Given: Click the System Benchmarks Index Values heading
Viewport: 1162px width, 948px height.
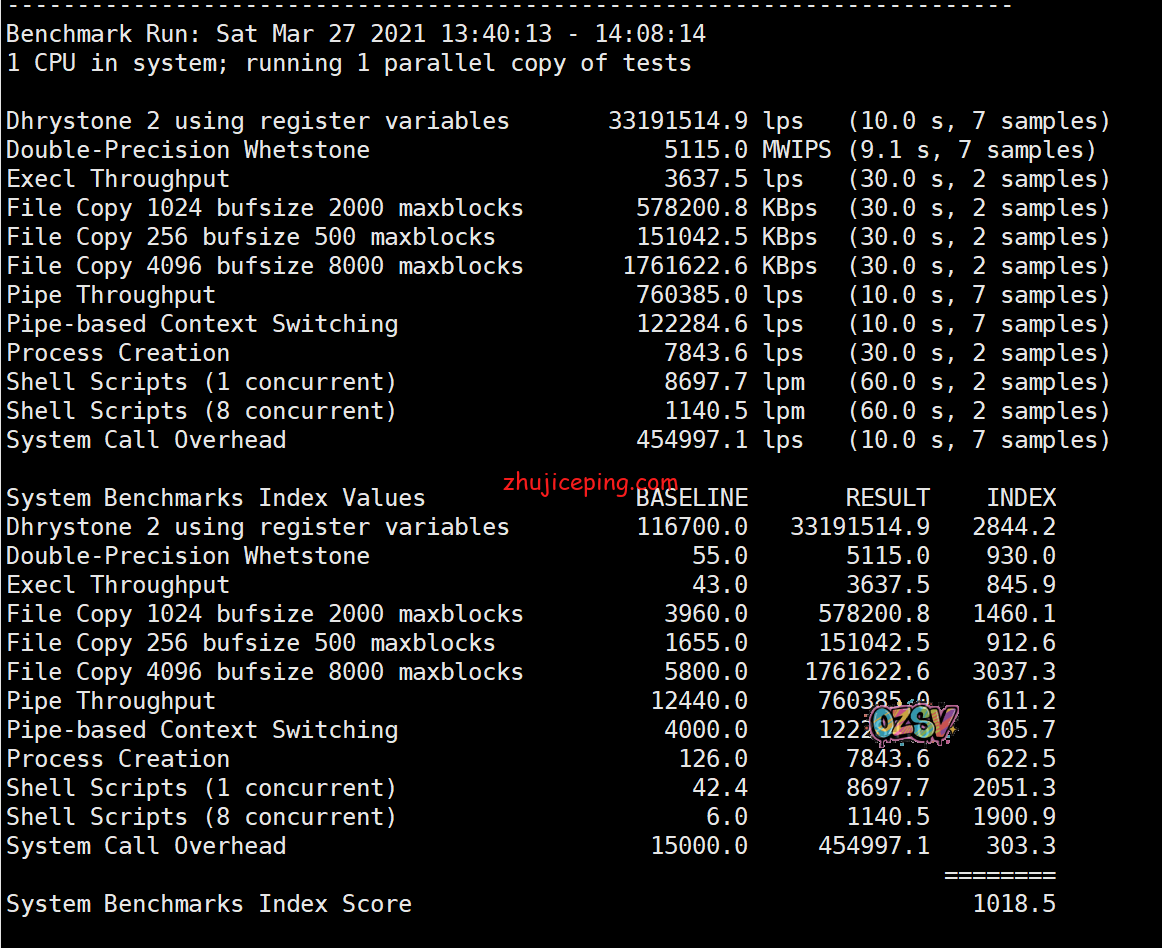Looking at the screenshot, I should pos(215,498).
